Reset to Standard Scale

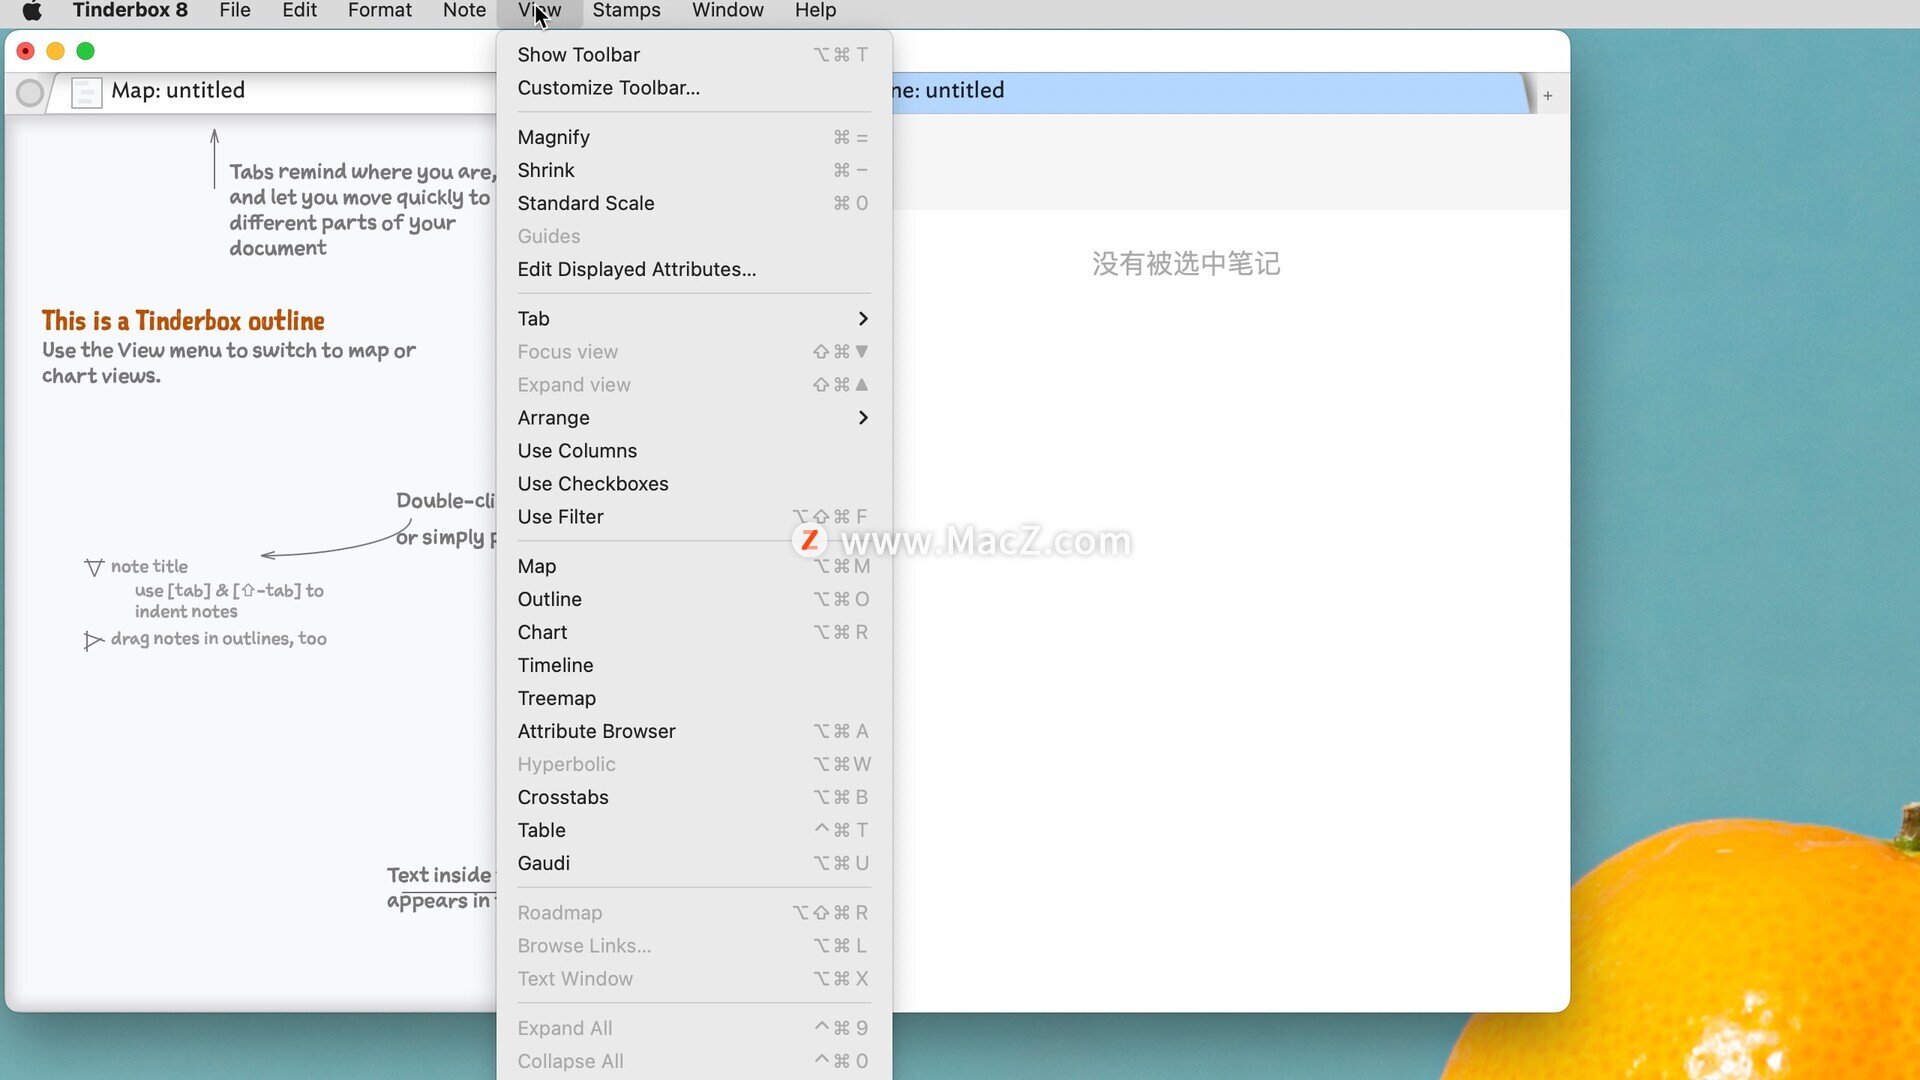pos(693,203)
